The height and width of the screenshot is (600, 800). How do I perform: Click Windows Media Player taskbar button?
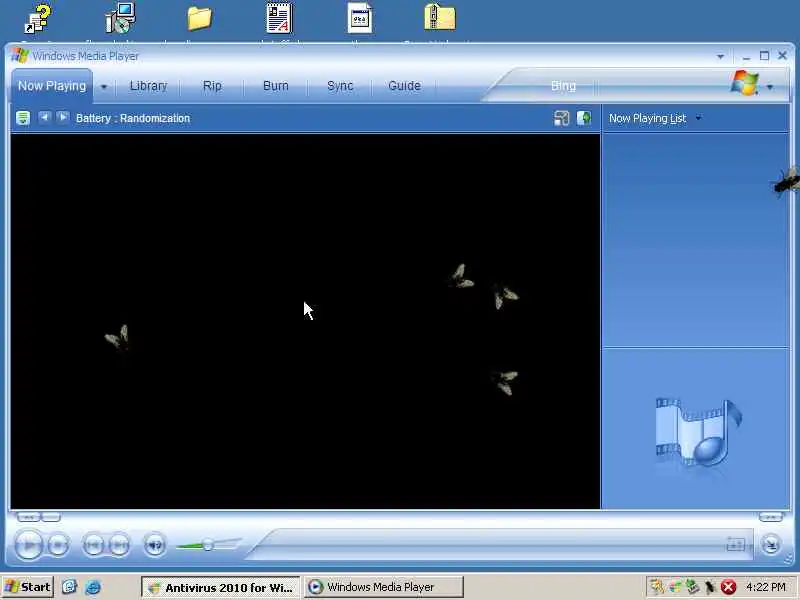tap(384, 588)
